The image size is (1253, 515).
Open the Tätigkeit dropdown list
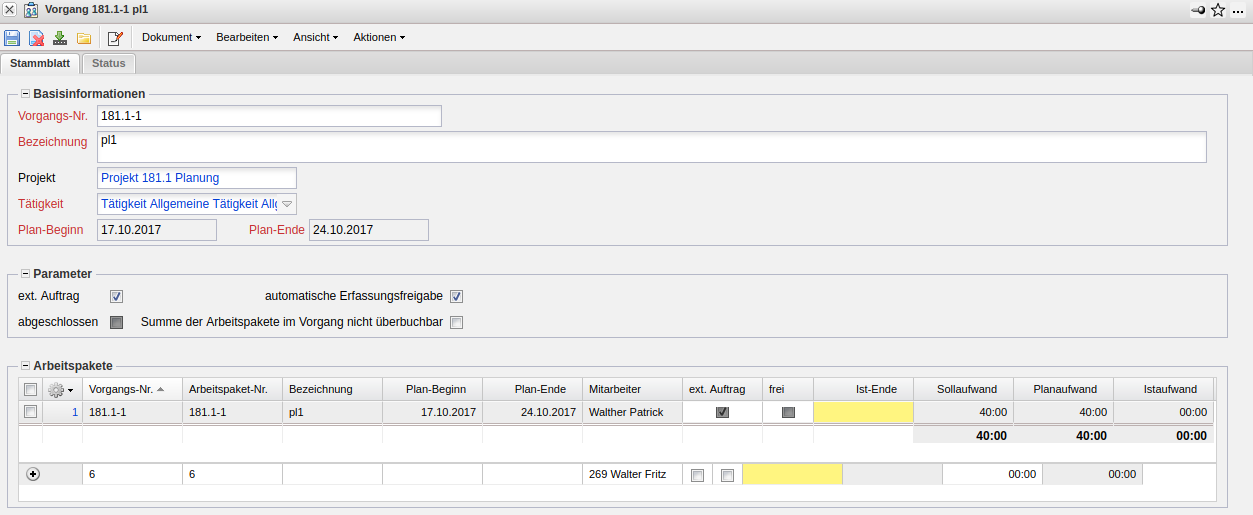pyautogui.click(x=287, y=204)
